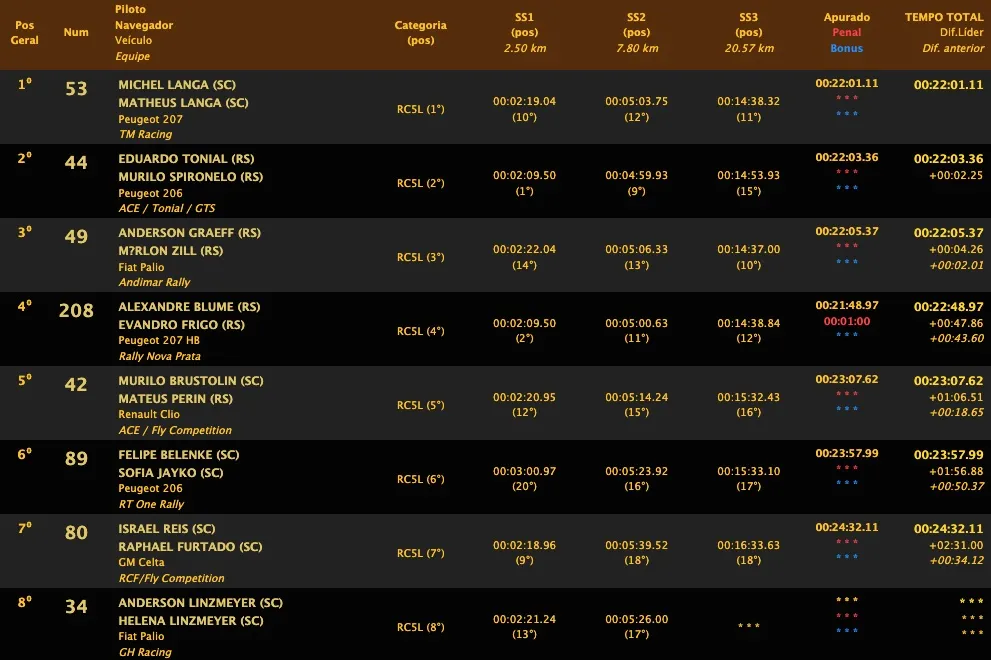991x660 pixels.
Task: Click the red 00:01:00 penalty time
Action: click(846, 321)
